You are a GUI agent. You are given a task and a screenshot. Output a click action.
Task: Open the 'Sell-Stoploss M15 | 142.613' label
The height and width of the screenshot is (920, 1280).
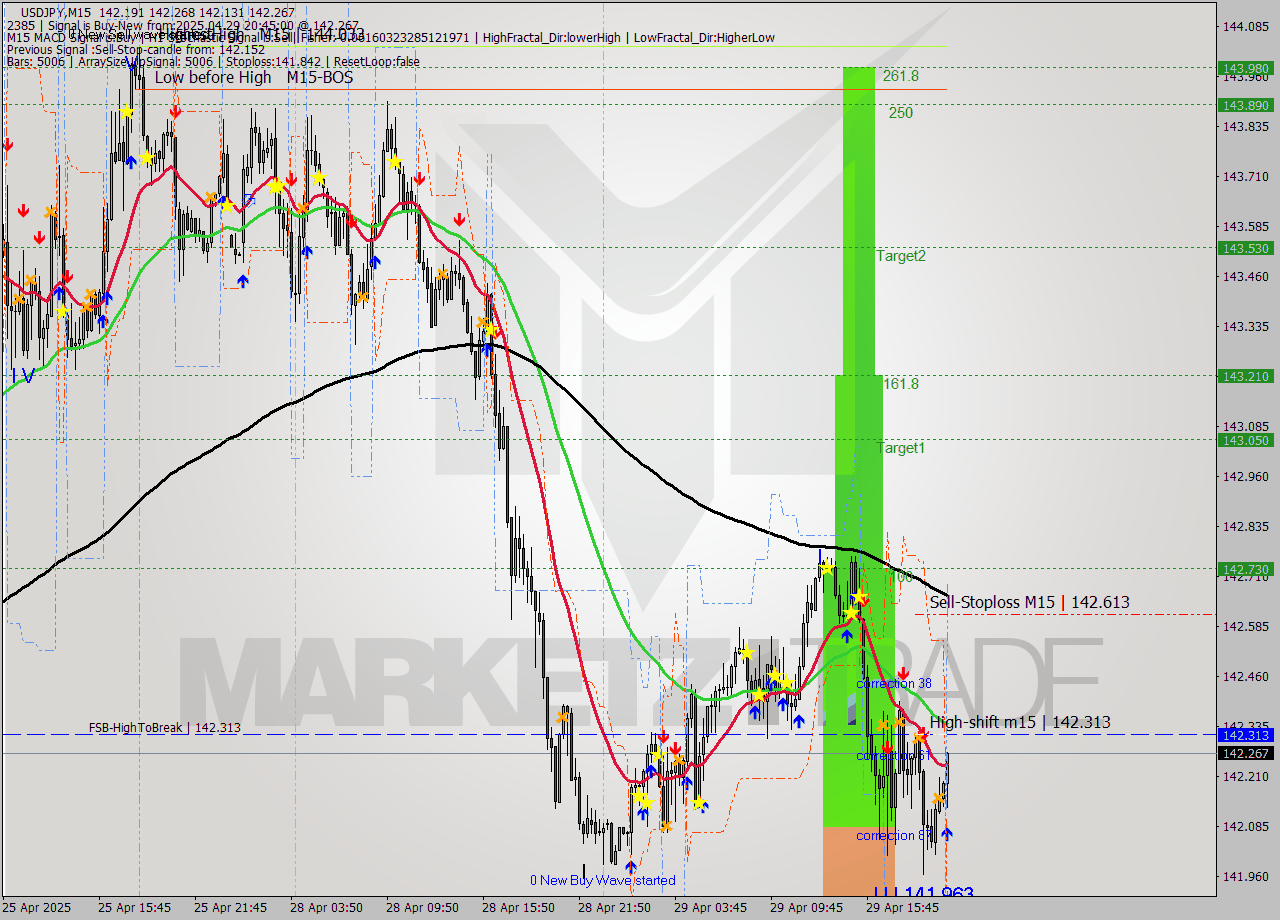point(1030,603)
